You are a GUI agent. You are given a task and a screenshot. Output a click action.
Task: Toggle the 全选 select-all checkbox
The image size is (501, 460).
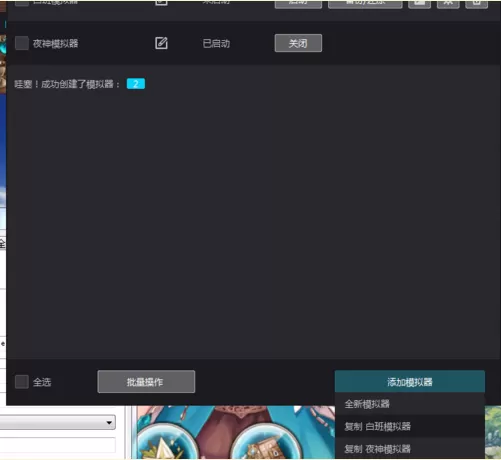click(22, 382)
